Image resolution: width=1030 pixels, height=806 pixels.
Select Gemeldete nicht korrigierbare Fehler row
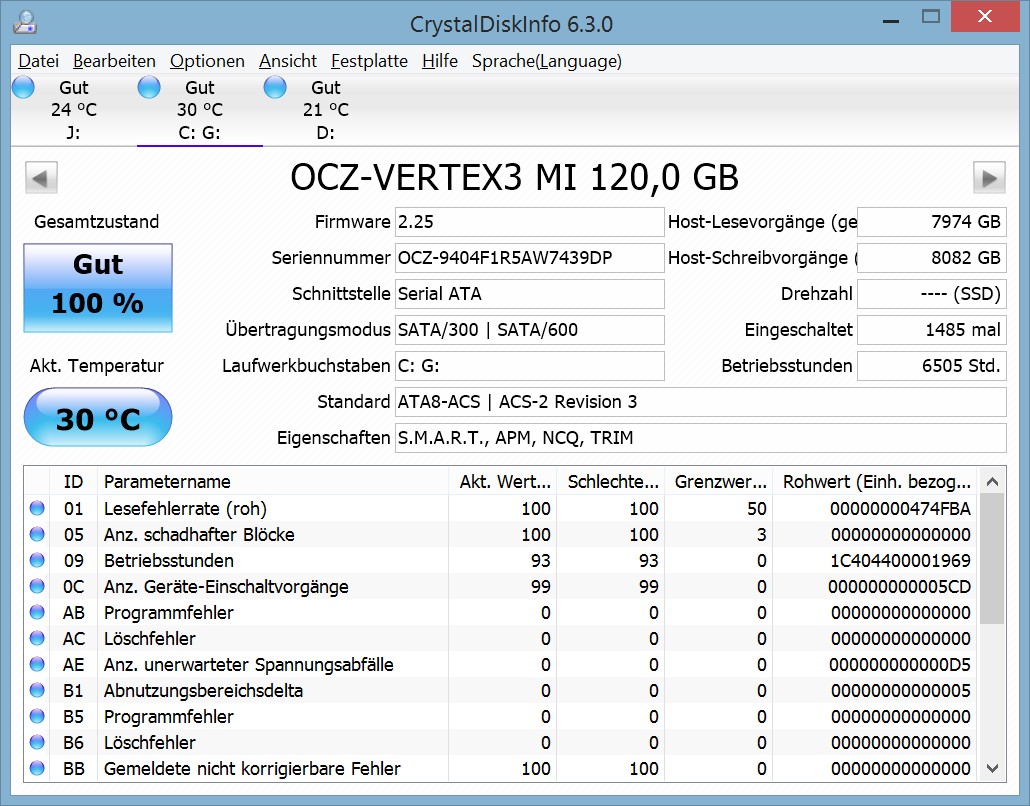point(501,769)
